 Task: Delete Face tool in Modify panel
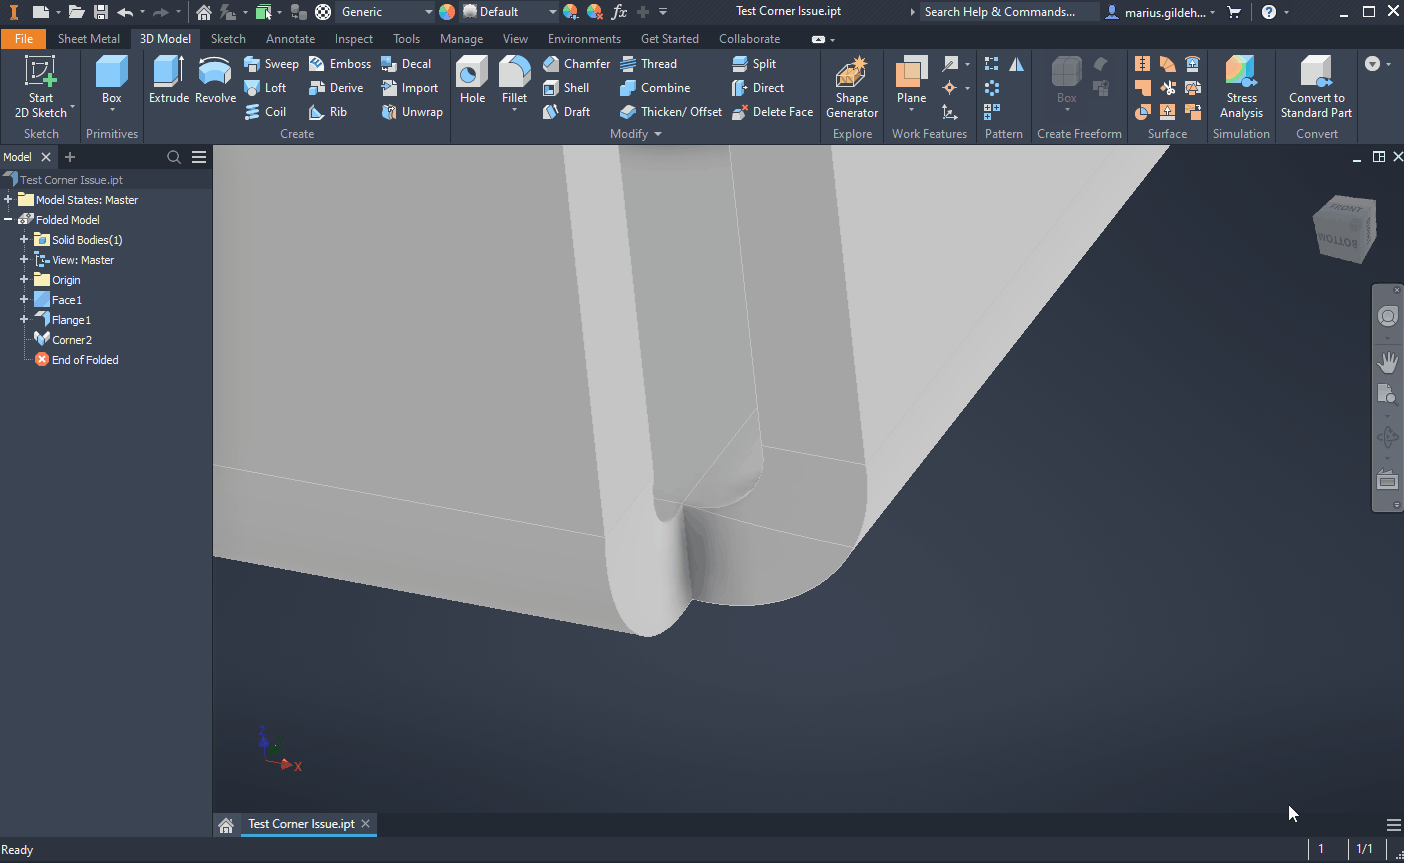(772, 112)
